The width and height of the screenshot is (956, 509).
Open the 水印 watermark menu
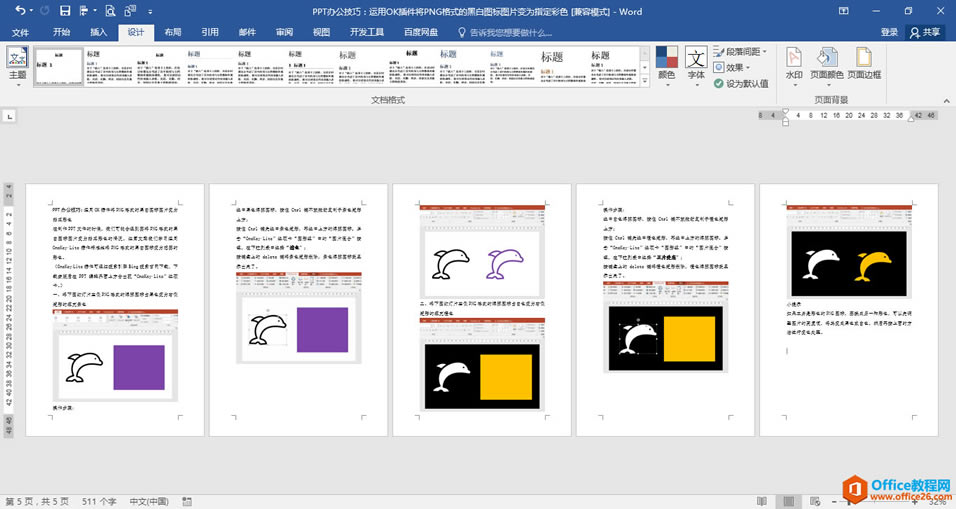click(x=794, y=66)
